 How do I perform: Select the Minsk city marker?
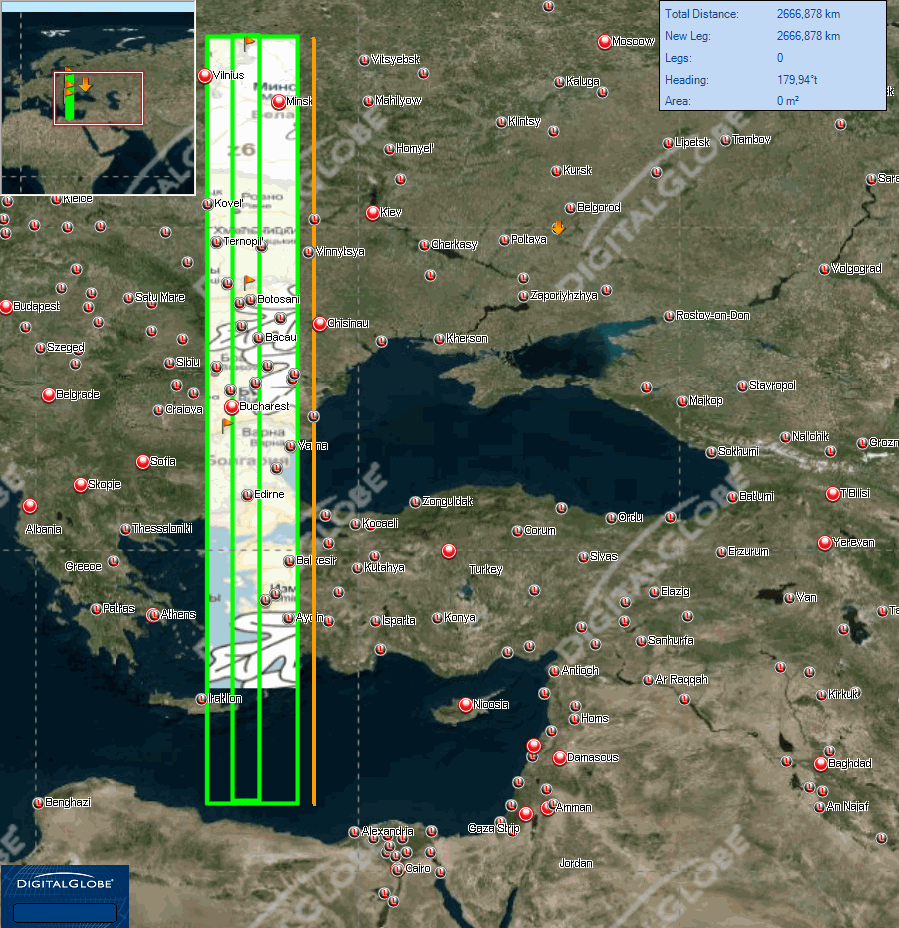point(278,101)
